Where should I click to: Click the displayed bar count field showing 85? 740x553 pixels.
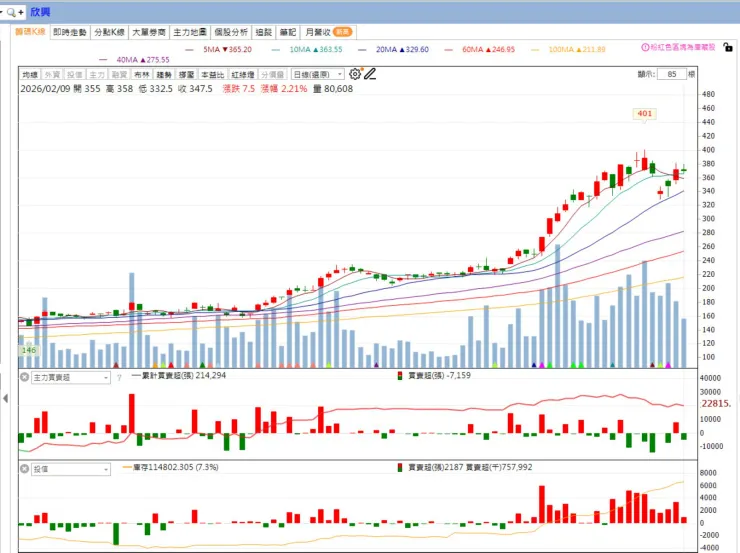672,74
